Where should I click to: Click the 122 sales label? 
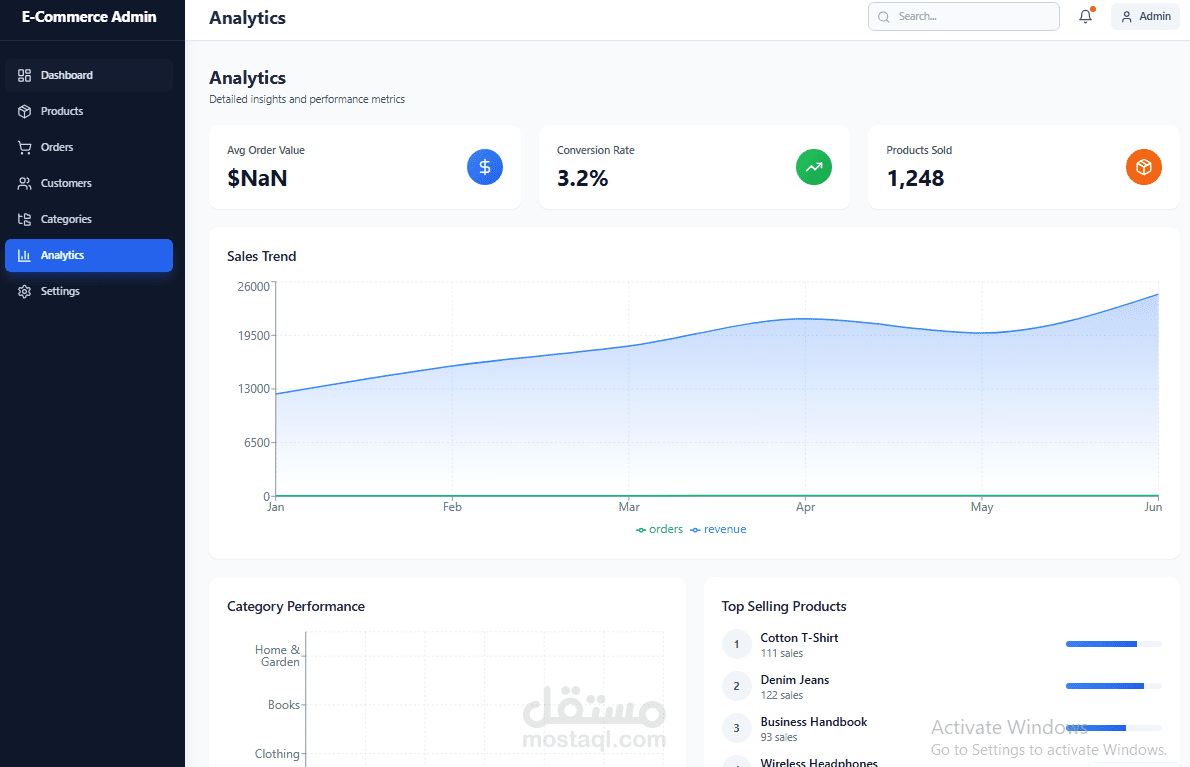782,696
